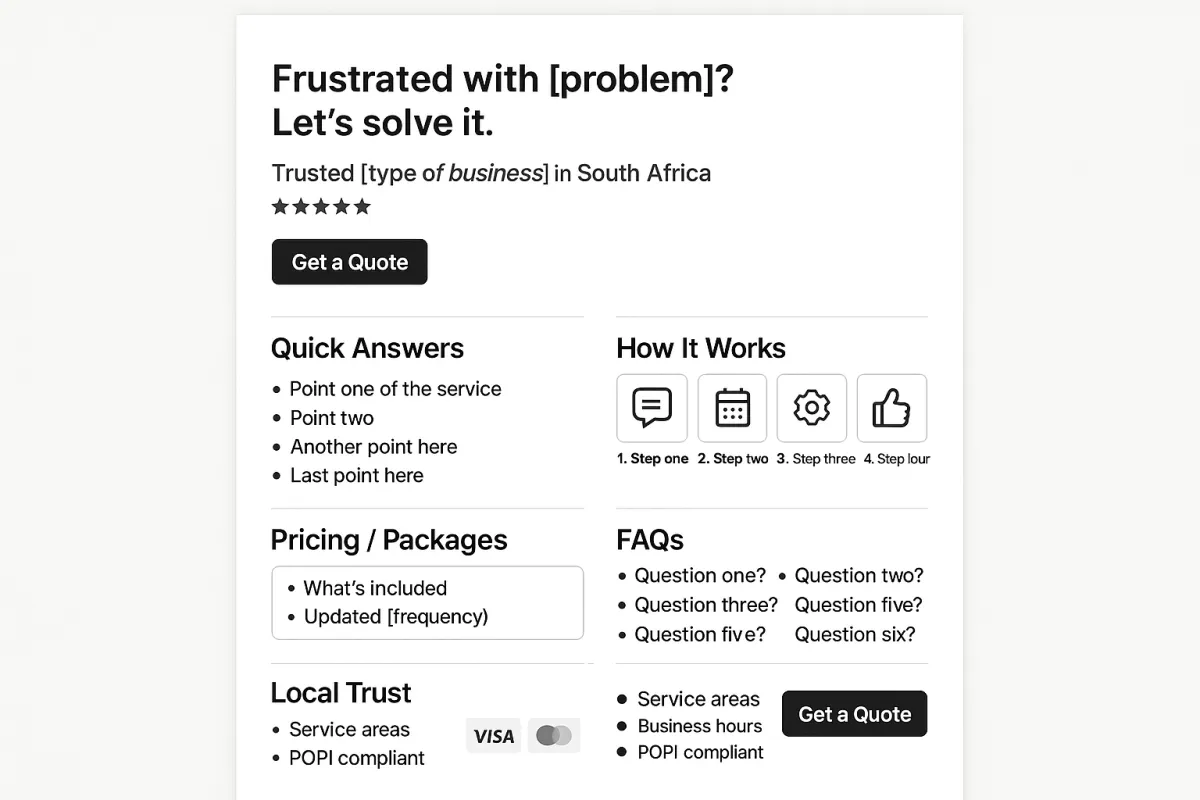This screenshot has width=1200, height=800.
Task: Click the Pricing / Packages heading
Action: tap(389, 540)
